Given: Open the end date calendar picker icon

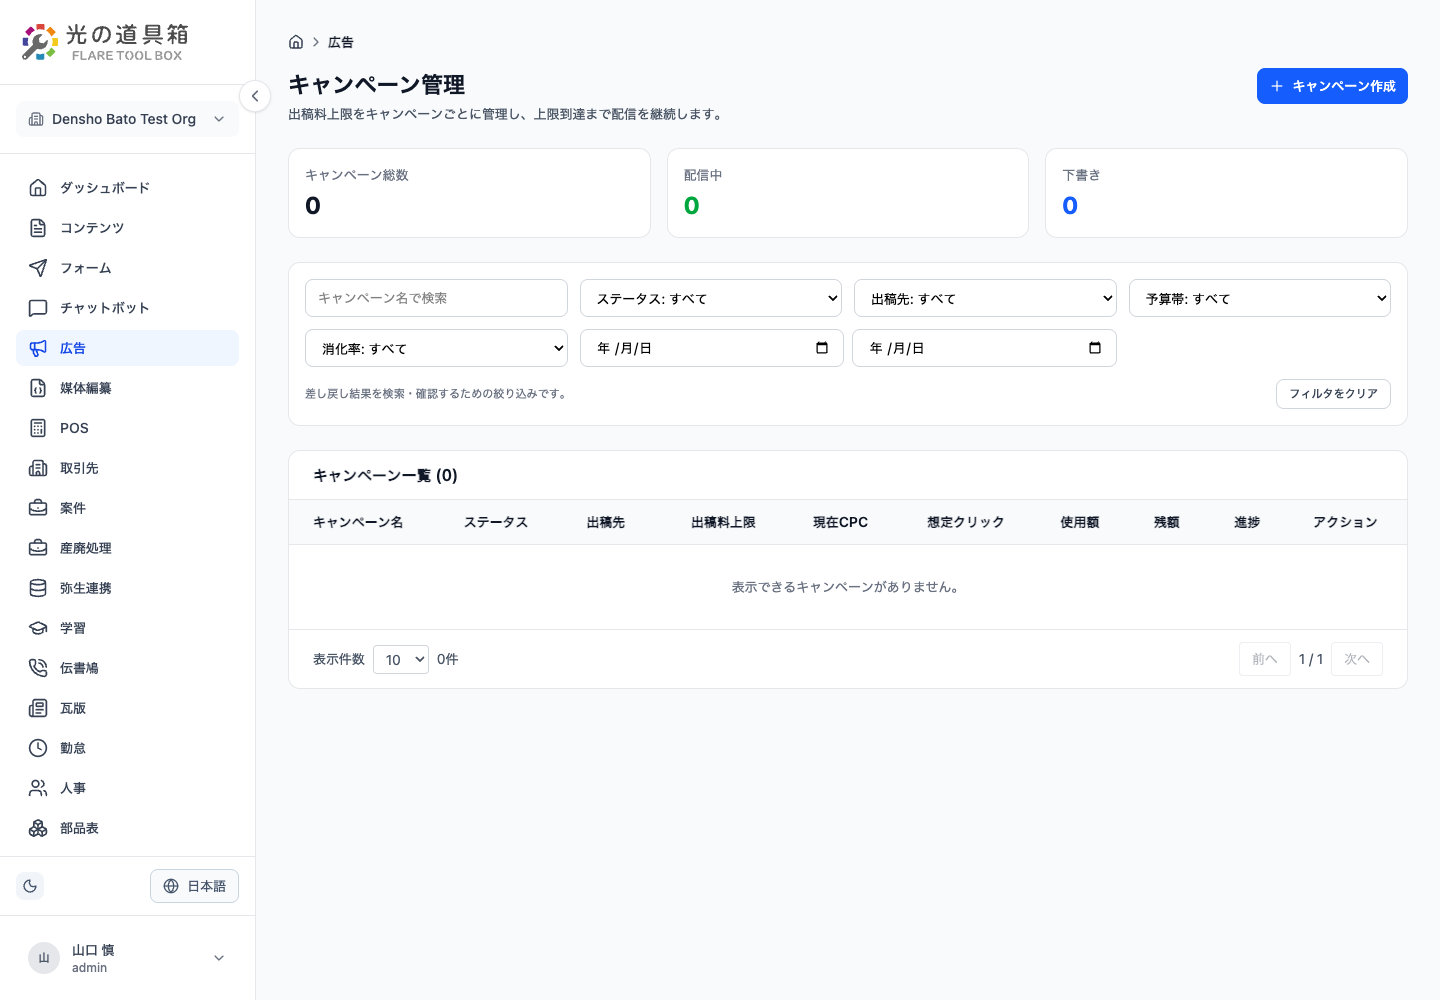Looking at the screenshot, I should (x=1095, y=348).
